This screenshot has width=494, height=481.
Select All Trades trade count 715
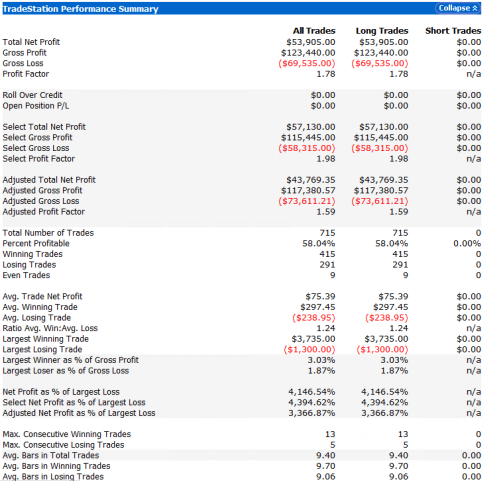pyautogui.click(x=327, y=233)
